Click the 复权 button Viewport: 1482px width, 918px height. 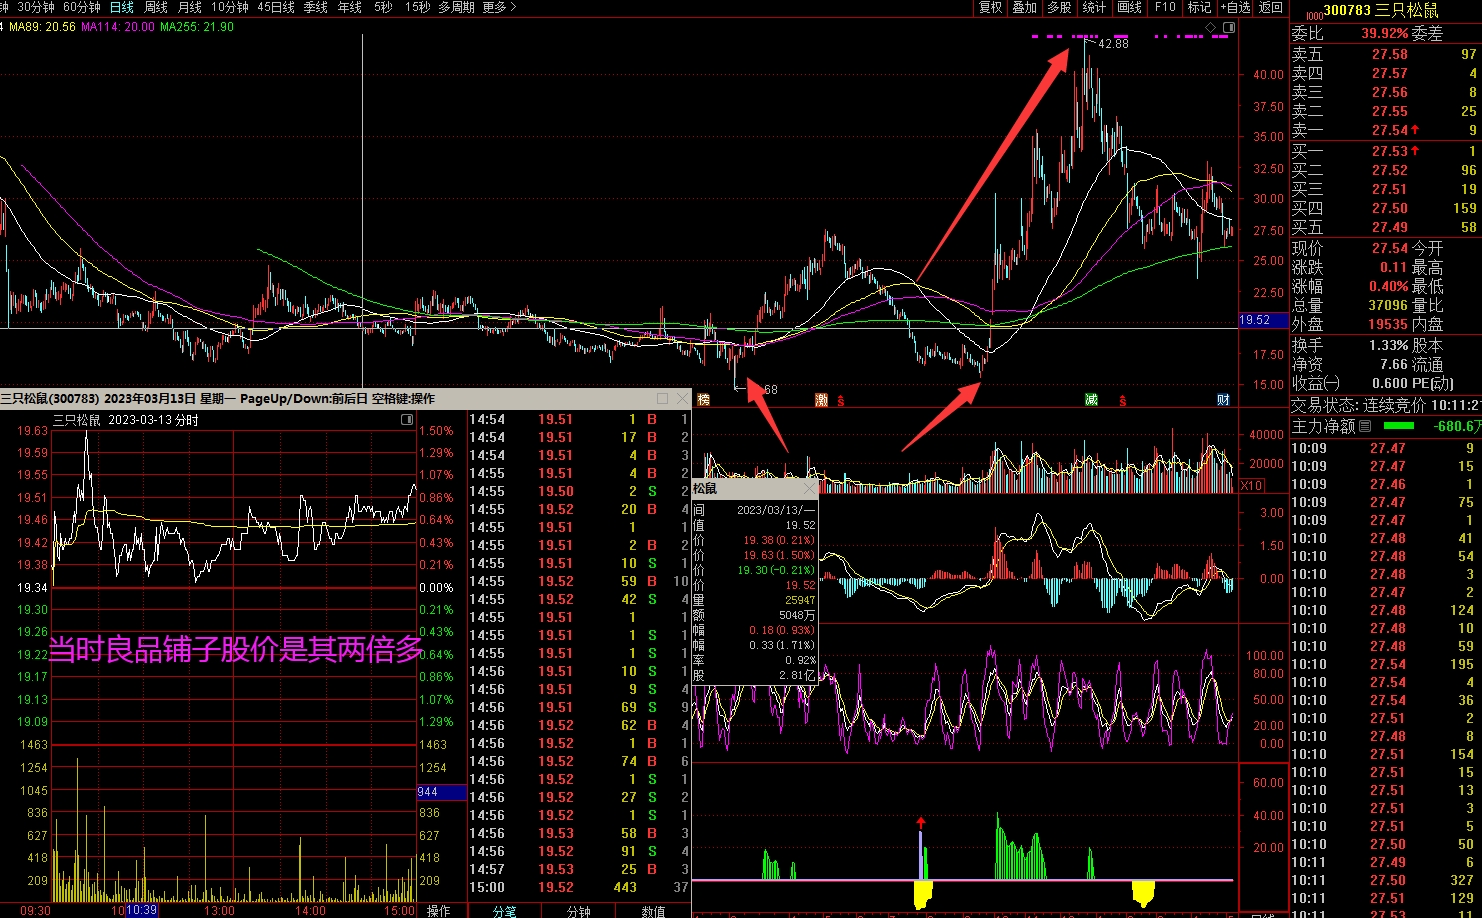(x=991, y=7)
